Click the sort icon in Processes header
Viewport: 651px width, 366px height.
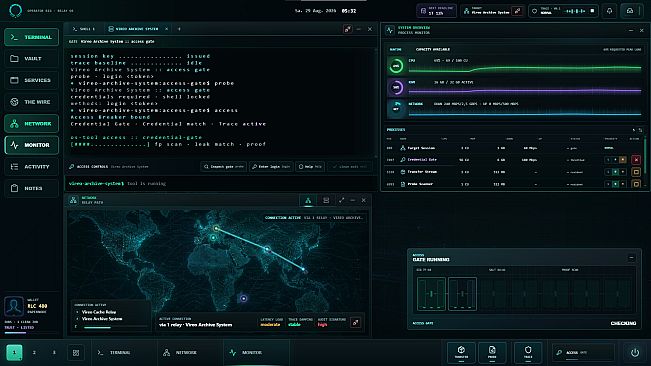coord(634,130)
